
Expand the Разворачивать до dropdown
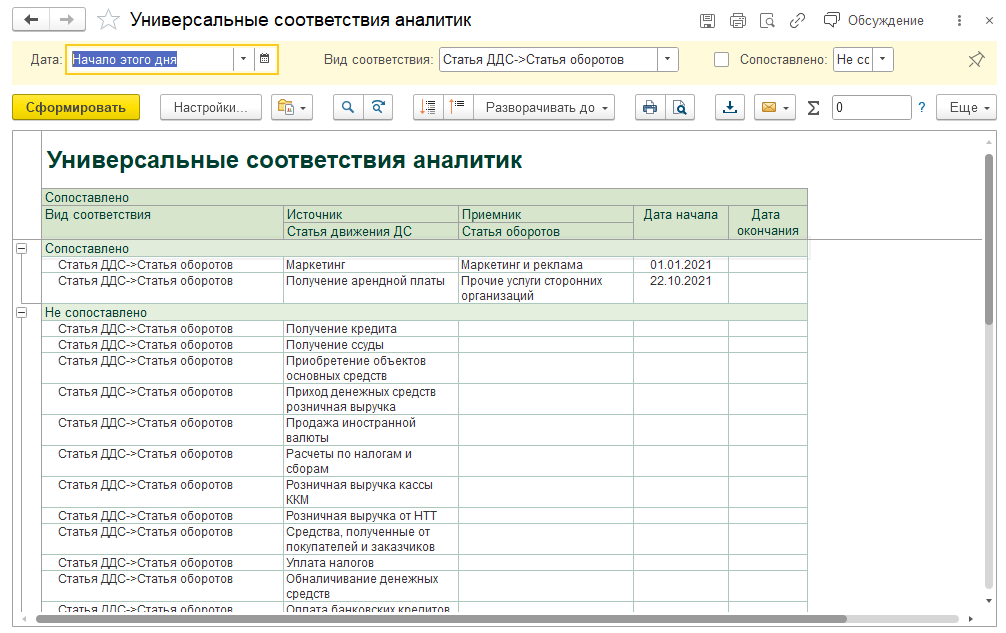pos(545,108)
